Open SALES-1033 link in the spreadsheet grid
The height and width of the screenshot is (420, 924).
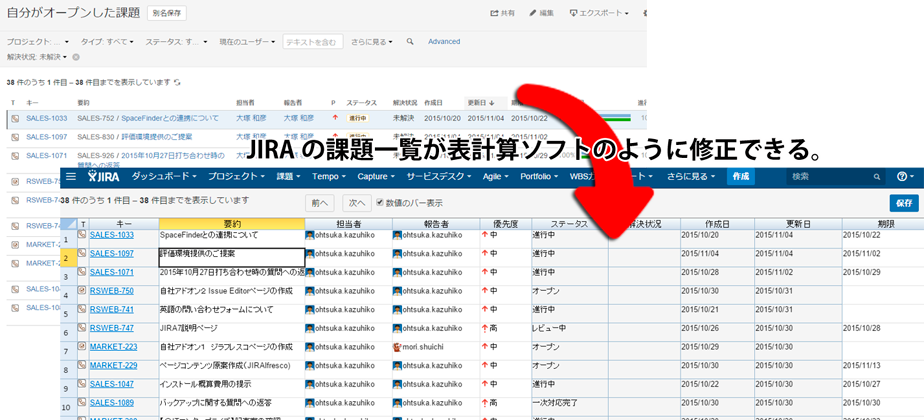coord(111,234)
